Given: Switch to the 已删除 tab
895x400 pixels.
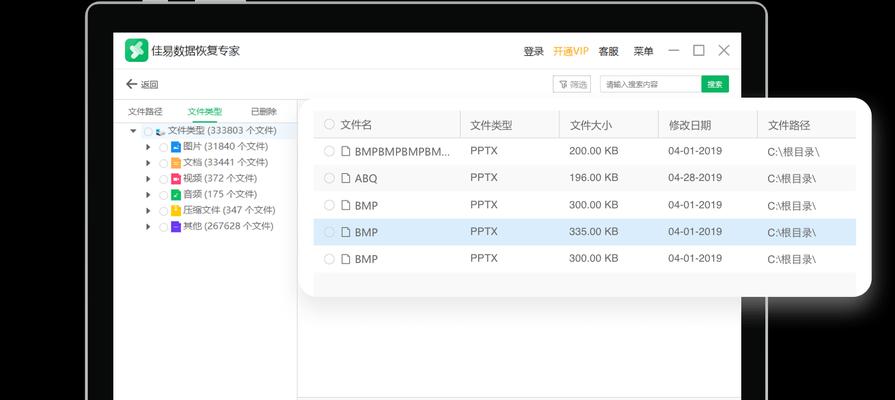Looking at the screenshot, I should [264, 112].
